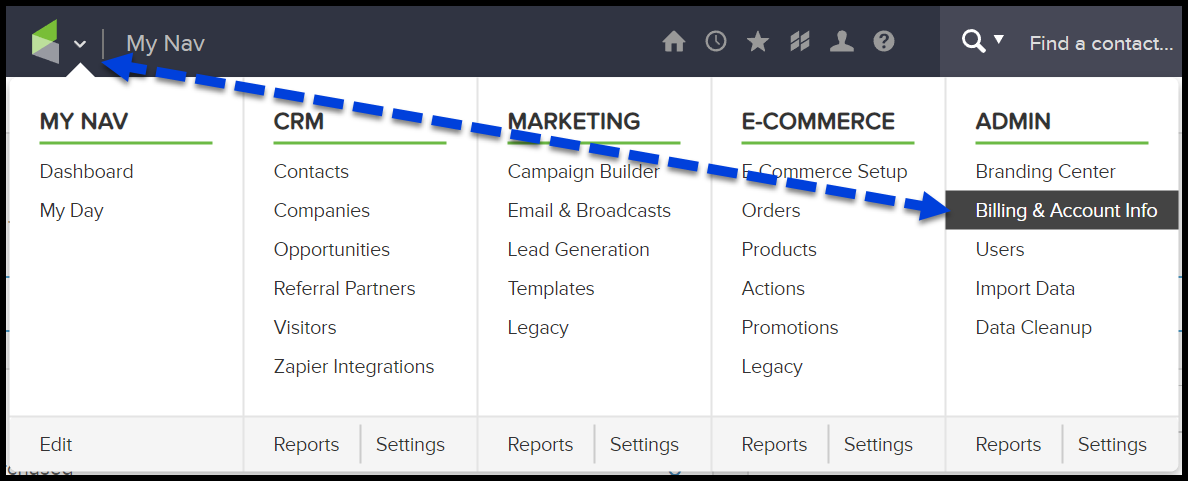Click the magnifying glass search icon
This screenshot has height=481, width=1188.
[x=973, y=42]
